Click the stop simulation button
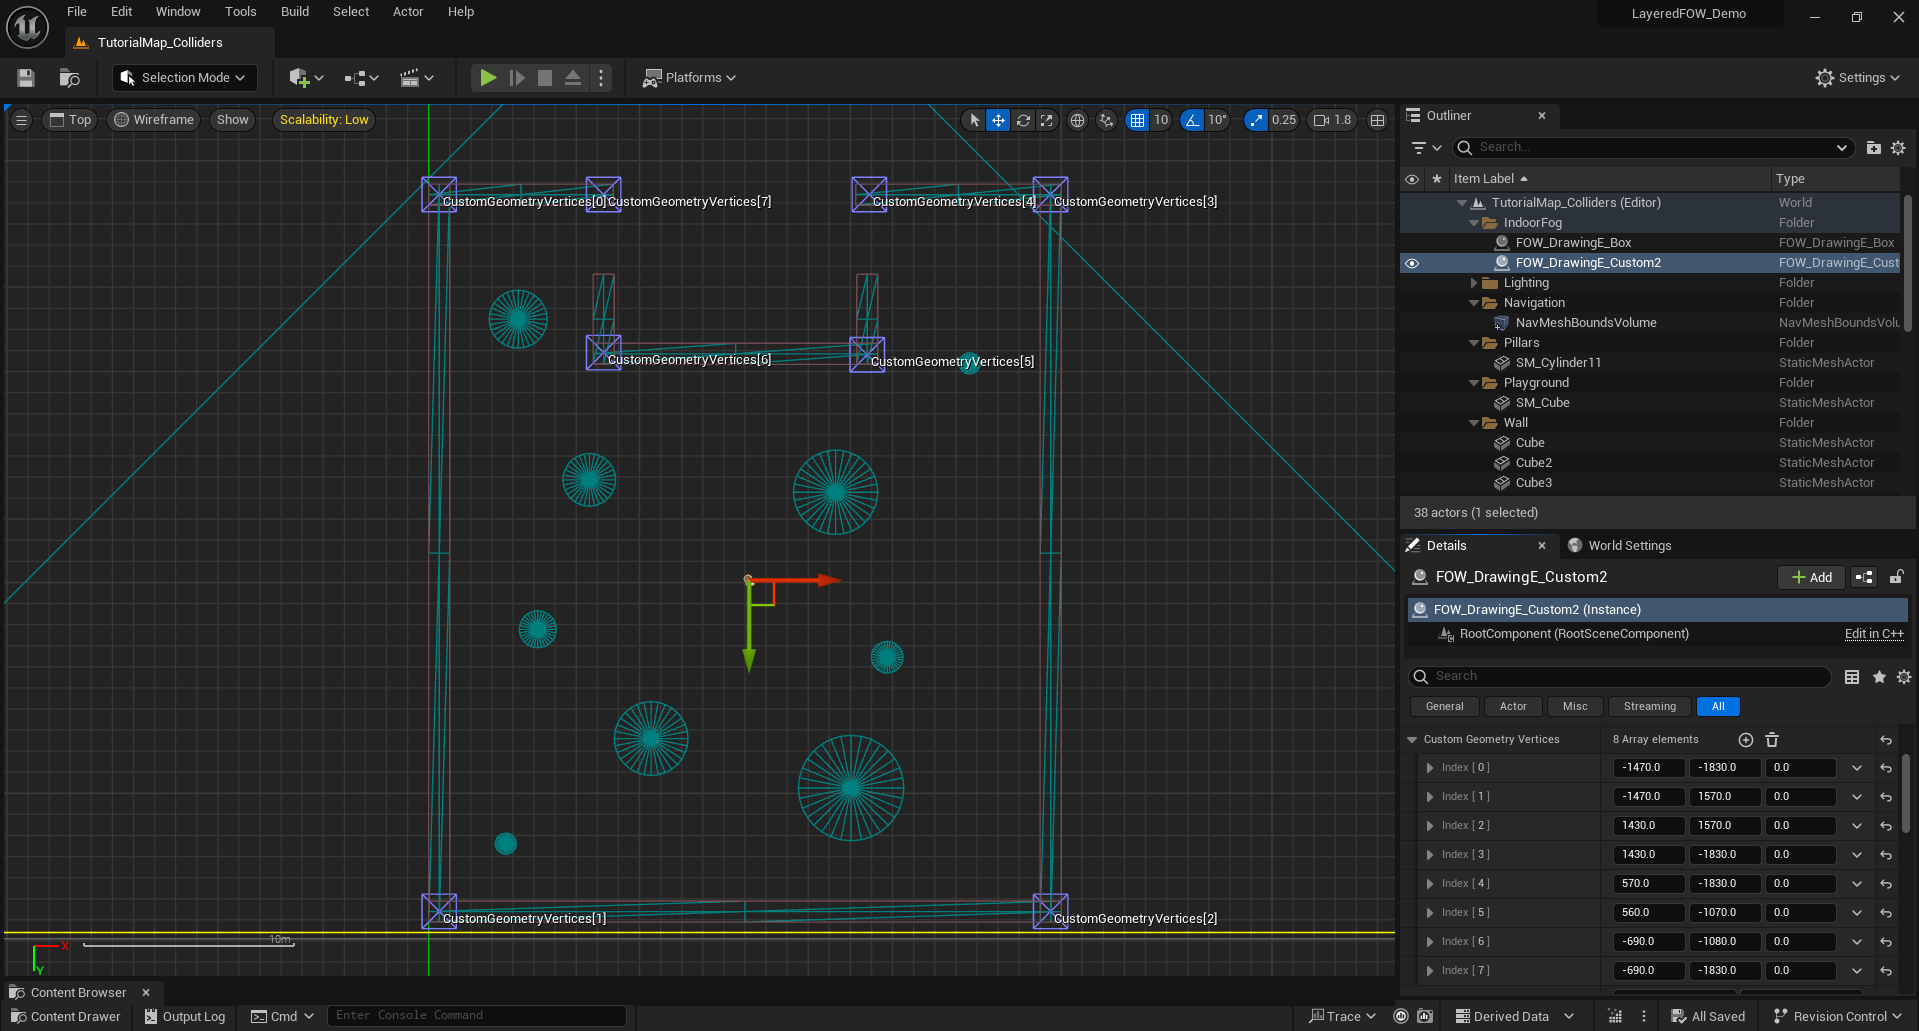The width and height of the screenshot is (1919, 1031). [545, 78]
